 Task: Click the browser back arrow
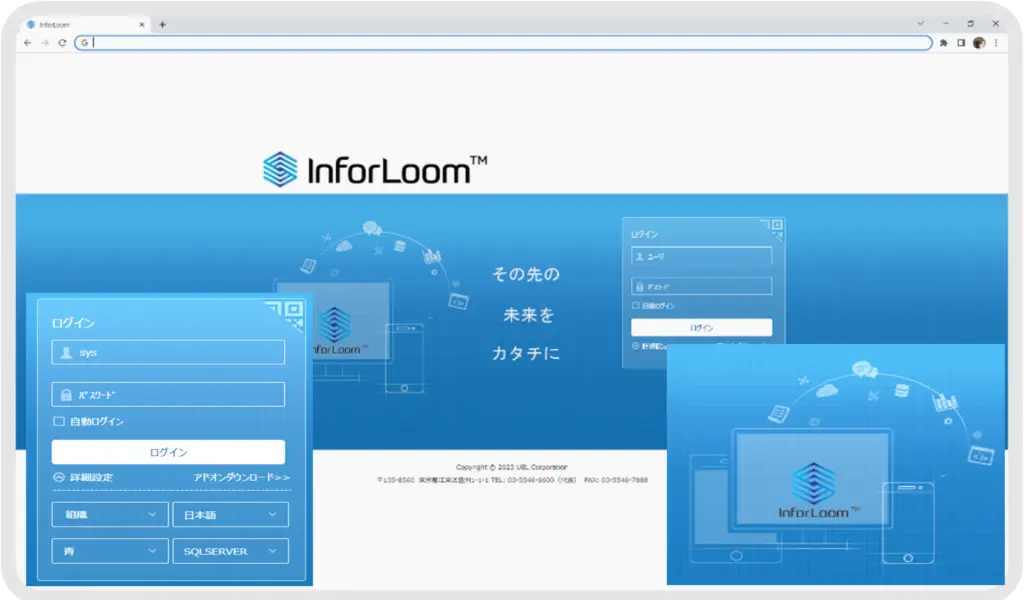pyautogui.click(x=27, y=42)
